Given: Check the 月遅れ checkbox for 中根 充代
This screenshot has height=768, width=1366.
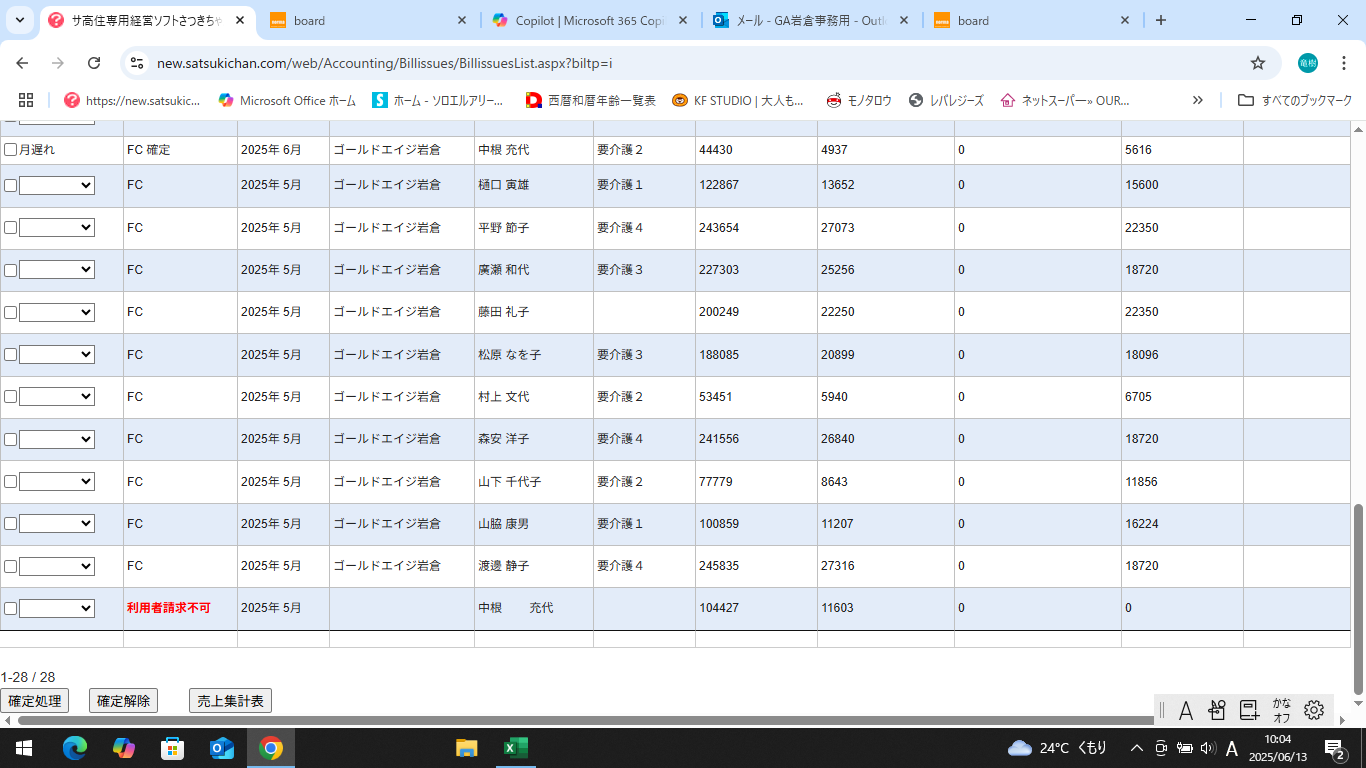Looking at the screenshot, I should tap(11, 150).
